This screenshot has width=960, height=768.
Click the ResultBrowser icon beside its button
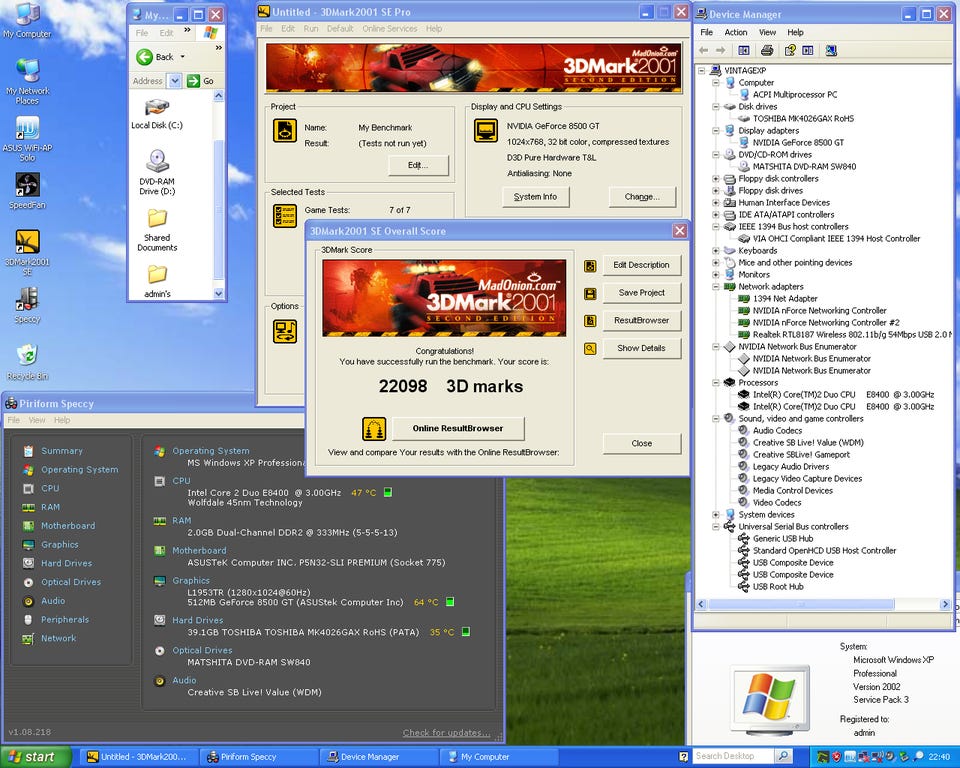(x=590, y=321)
